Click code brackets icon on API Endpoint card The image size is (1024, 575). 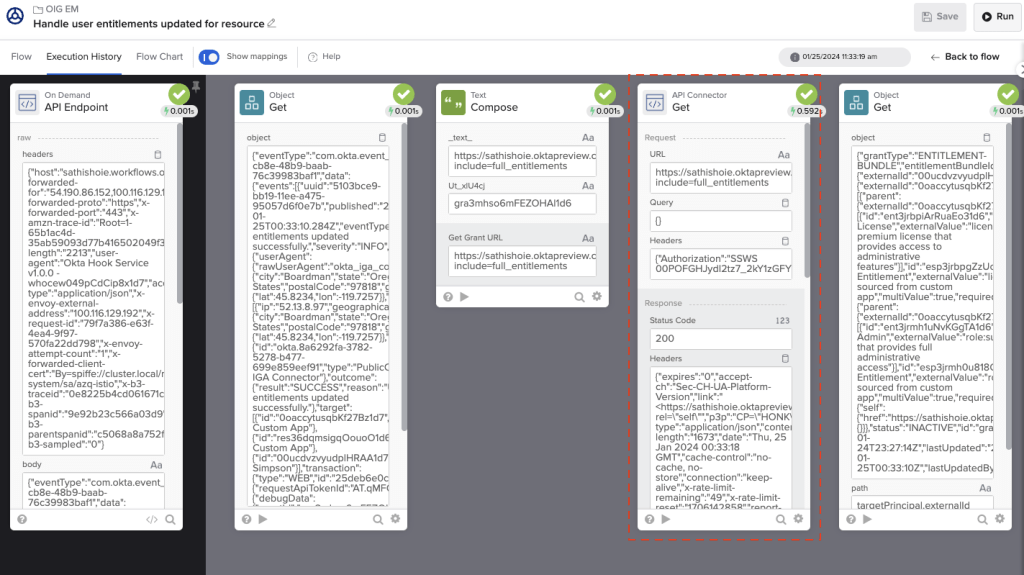pyautogui.click(x=151, y=519)
